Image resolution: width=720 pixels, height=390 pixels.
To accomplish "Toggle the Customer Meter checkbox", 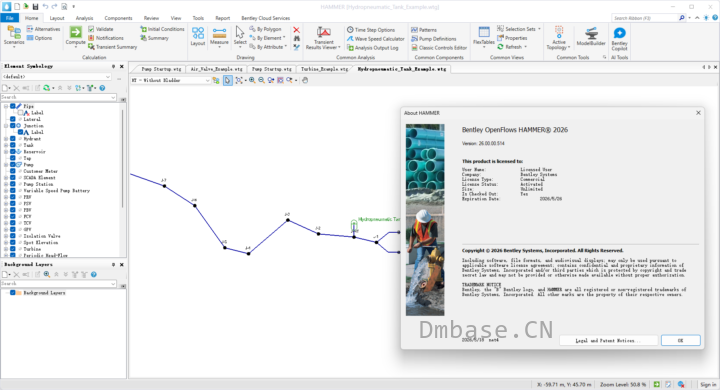I will (13, 171).
